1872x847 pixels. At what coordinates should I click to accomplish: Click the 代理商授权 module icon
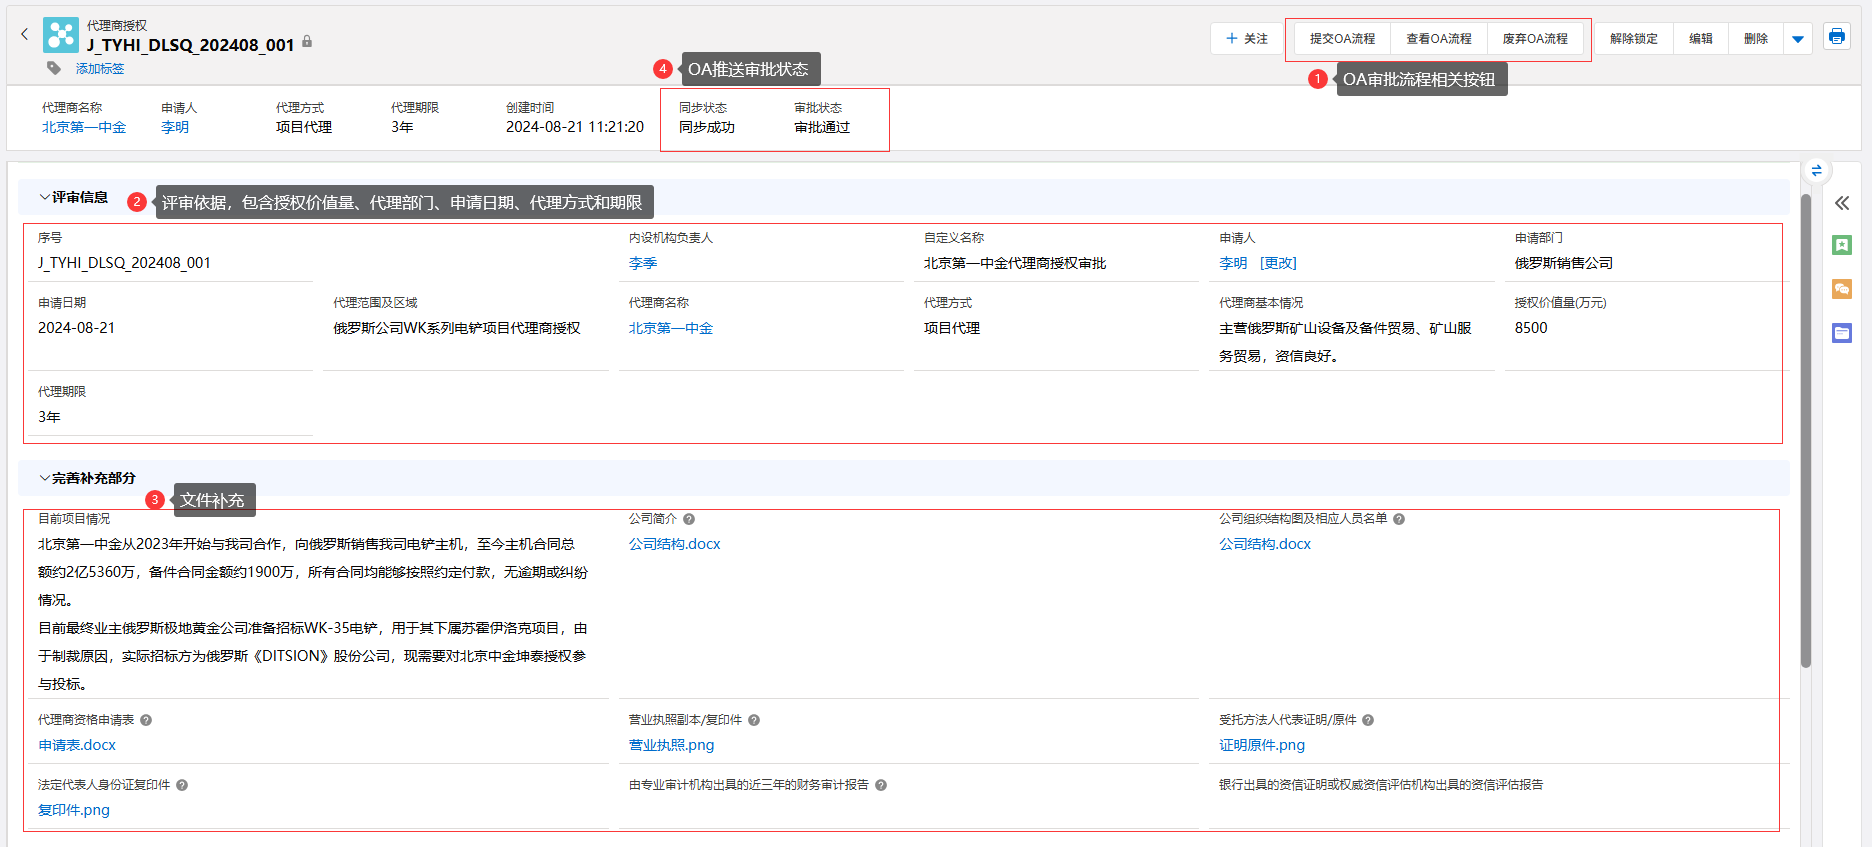point(61,35)
